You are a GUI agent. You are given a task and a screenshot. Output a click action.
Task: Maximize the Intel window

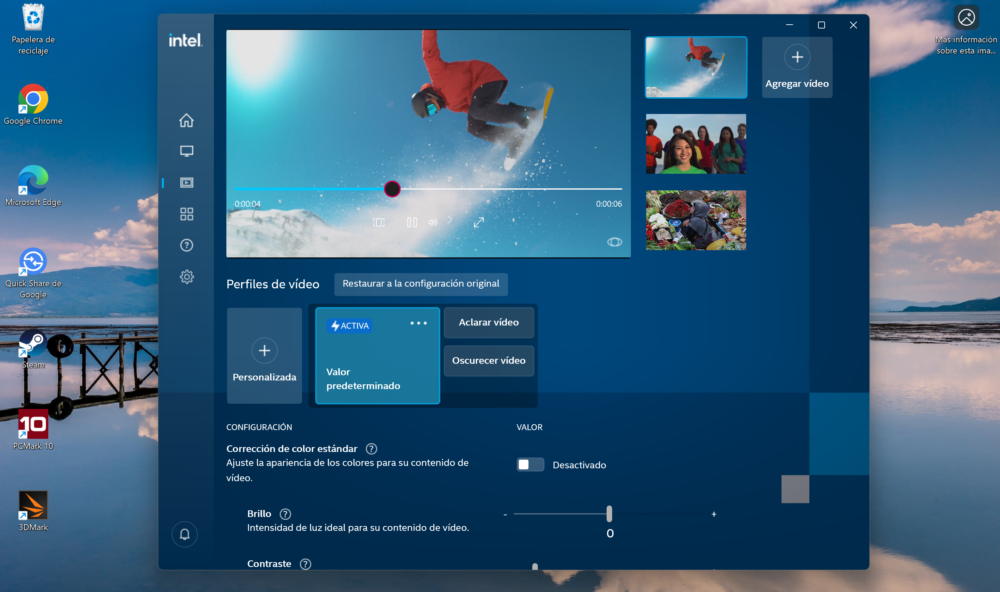pyautogui.click(x=821, y=25)
